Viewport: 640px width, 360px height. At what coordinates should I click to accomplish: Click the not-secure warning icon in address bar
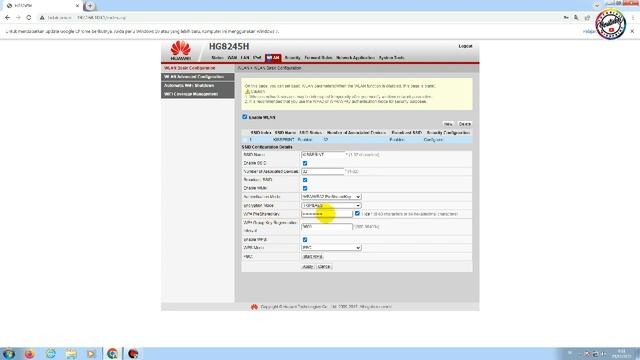[x=42, y=18]
